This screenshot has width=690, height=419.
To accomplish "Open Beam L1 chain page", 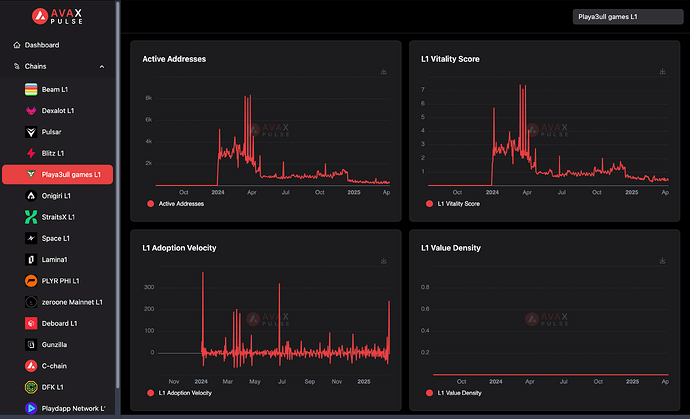I will pos(55,89).
